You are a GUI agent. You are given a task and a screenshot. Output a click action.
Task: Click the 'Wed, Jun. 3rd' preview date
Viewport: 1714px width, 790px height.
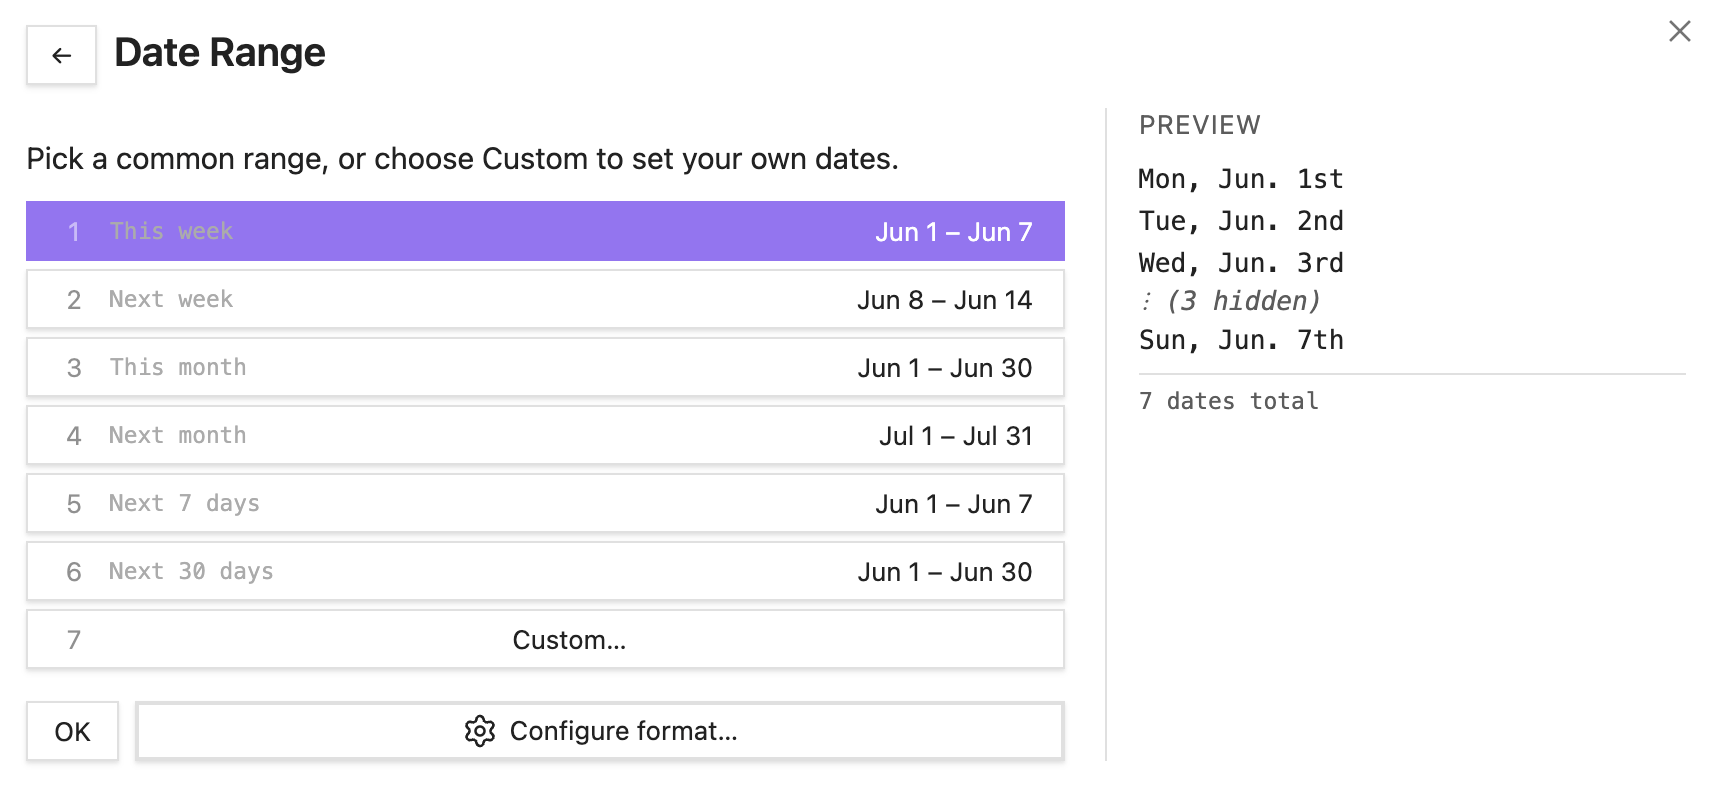[x=1240, y=263]
